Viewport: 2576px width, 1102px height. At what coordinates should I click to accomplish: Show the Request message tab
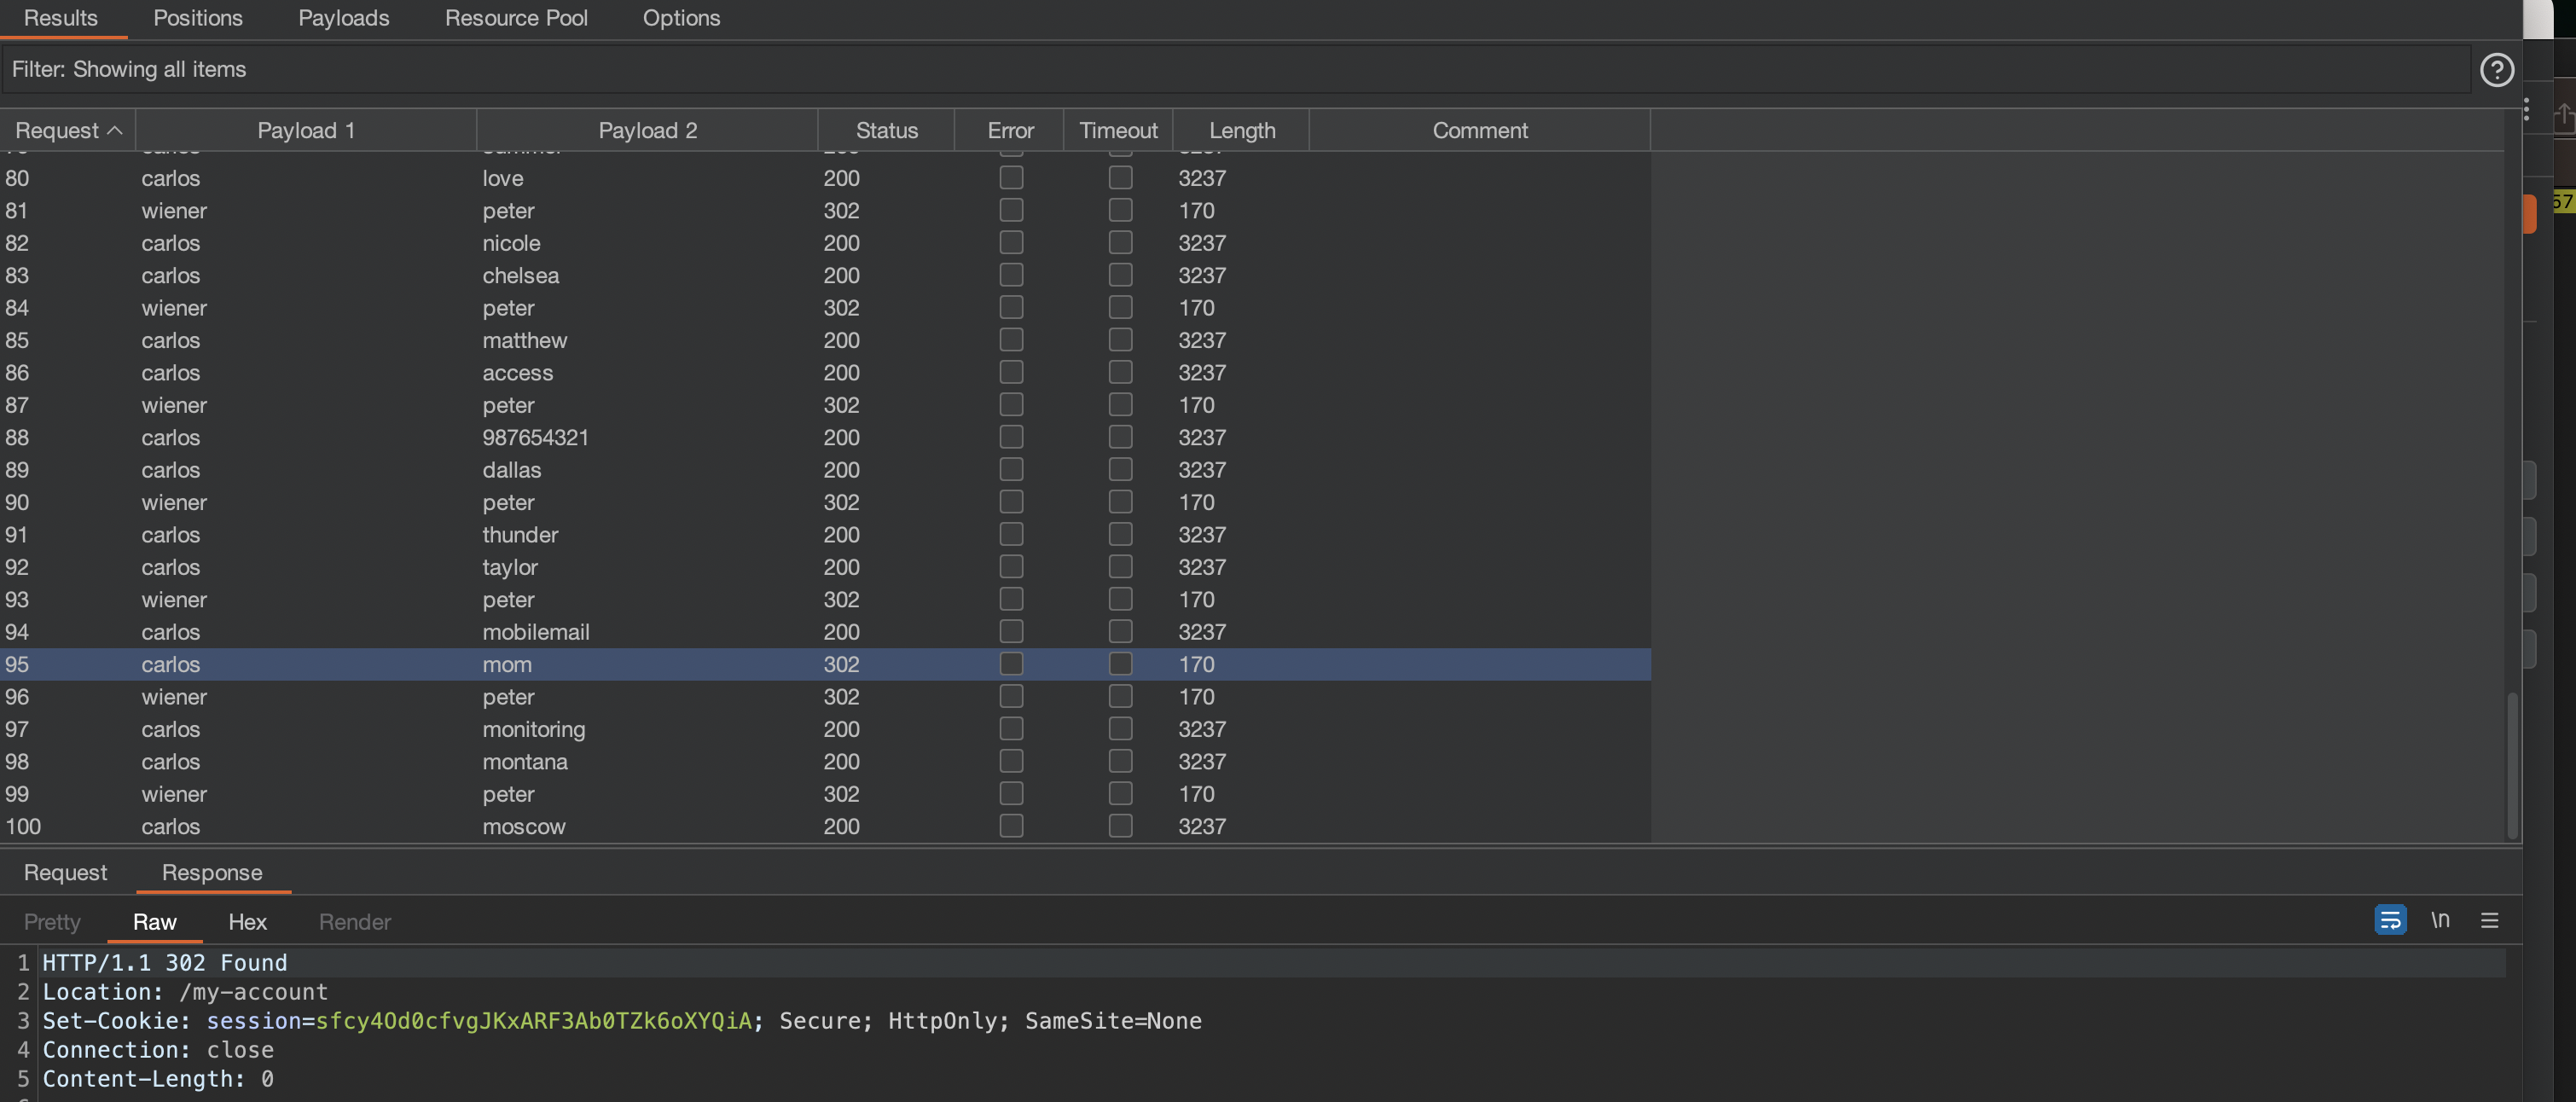coord(65,872)
